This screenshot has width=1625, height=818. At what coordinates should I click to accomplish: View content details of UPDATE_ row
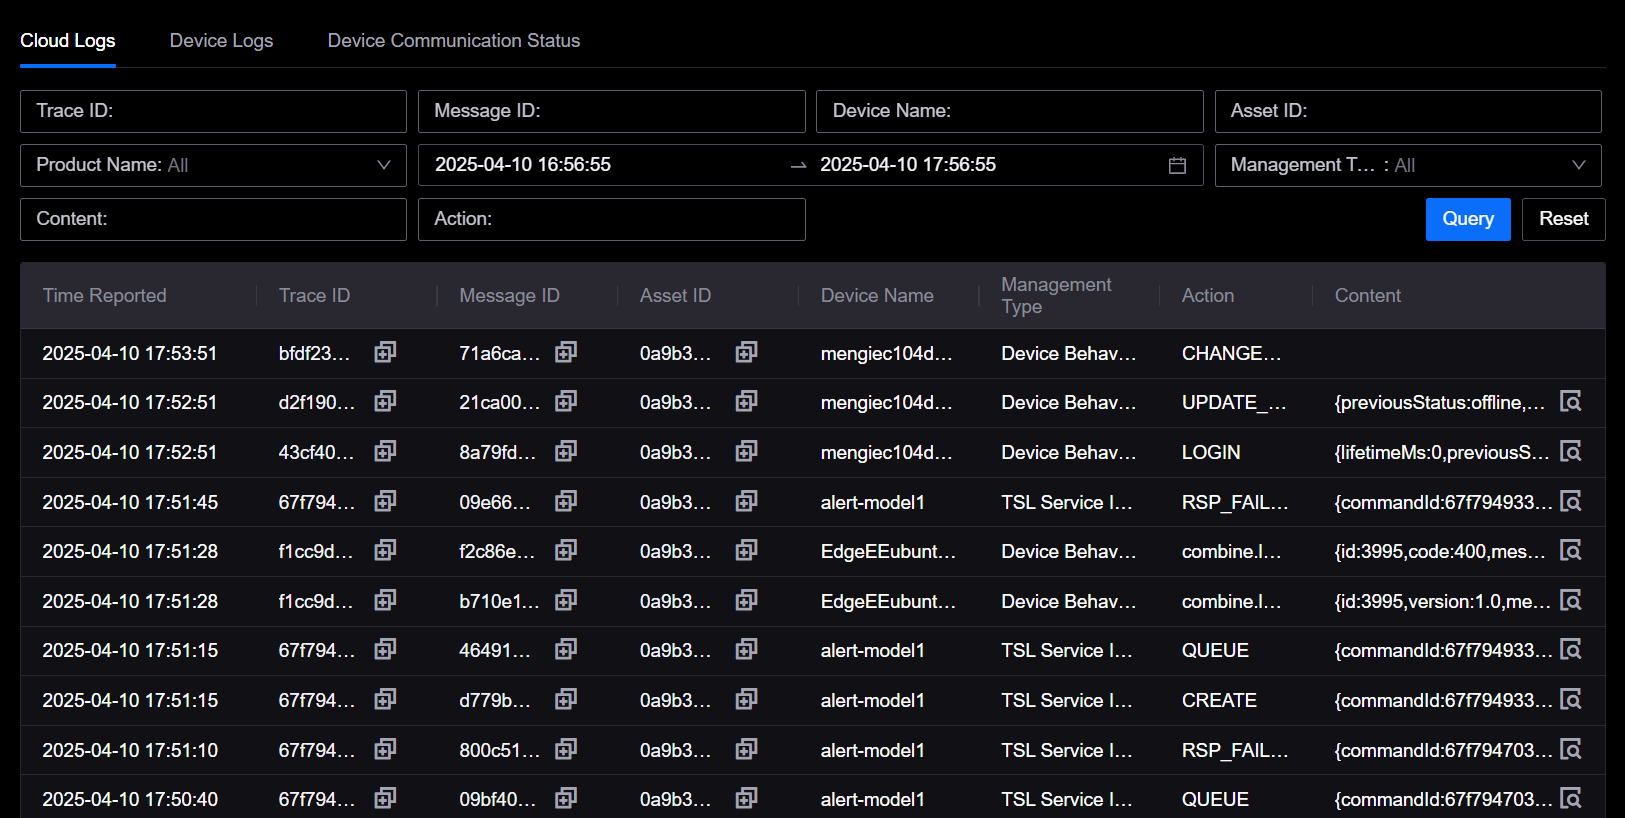[1571, 402]
